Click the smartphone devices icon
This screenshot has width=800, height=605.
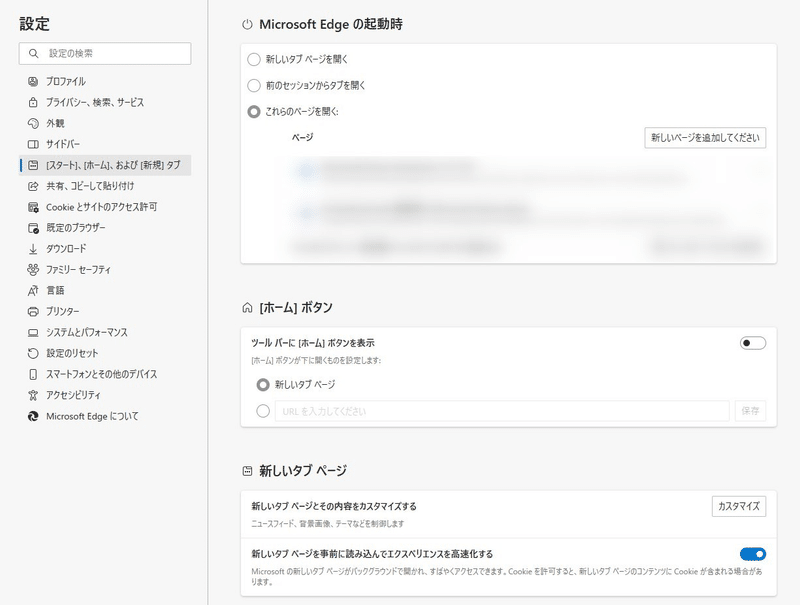click(x=33, y=374)
